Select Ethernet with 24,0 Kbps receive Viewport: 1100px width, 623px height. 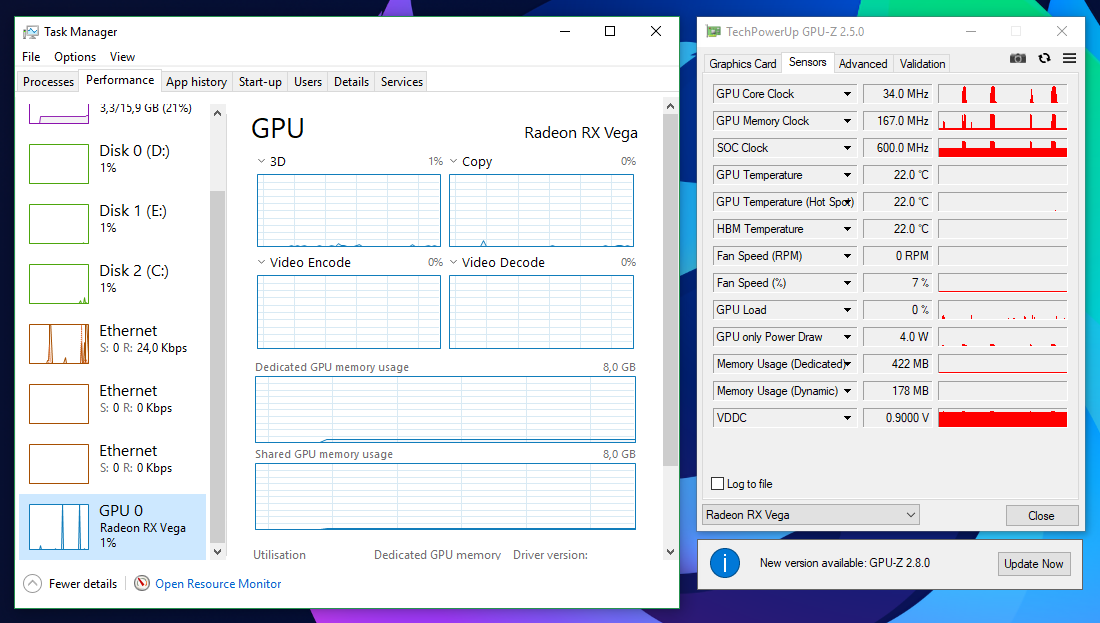click(112, 343)
